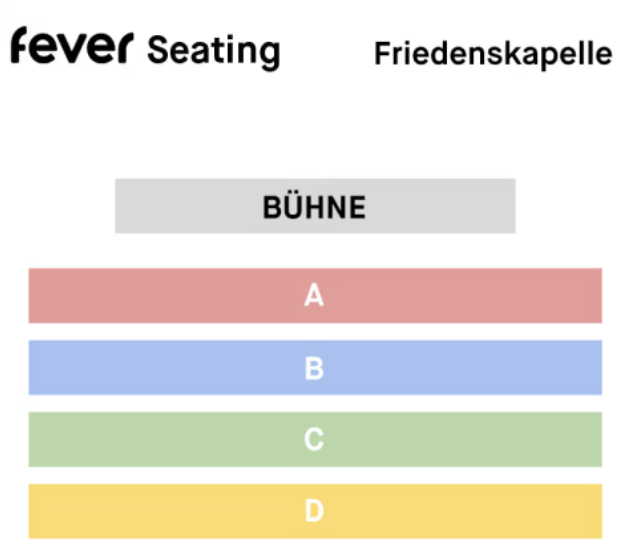Click the BÜHNE text label

pos(314,208)
